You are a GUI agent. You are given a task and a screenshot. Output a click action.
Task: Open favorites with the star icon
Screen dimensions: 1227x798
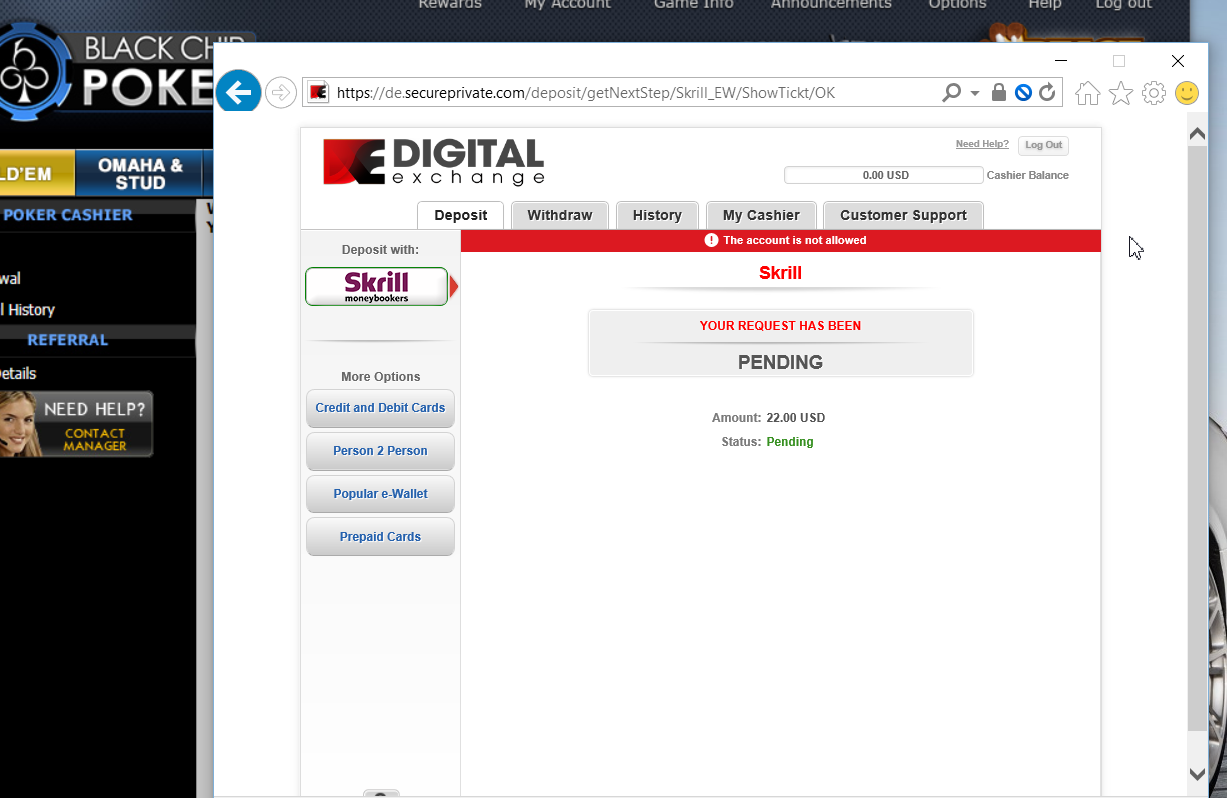[x=1121, y=93]
